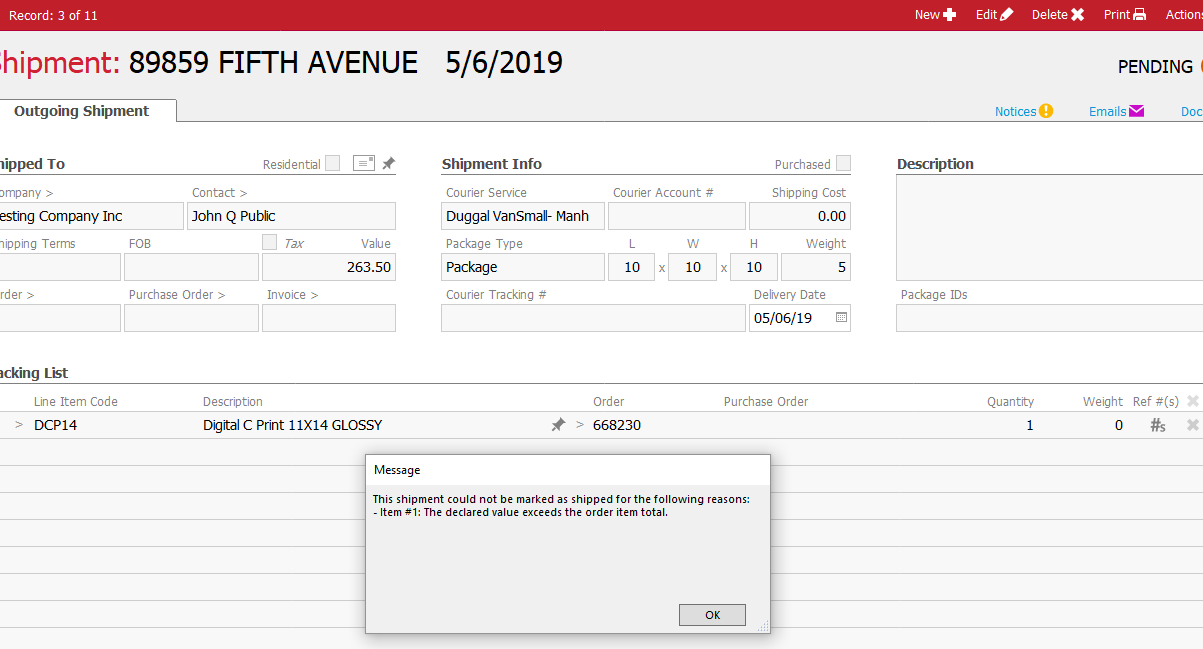Open the Actions menu
The width and height of the screenshot is (1203, 649).
pyautogui.click(x=1184, y=15)
